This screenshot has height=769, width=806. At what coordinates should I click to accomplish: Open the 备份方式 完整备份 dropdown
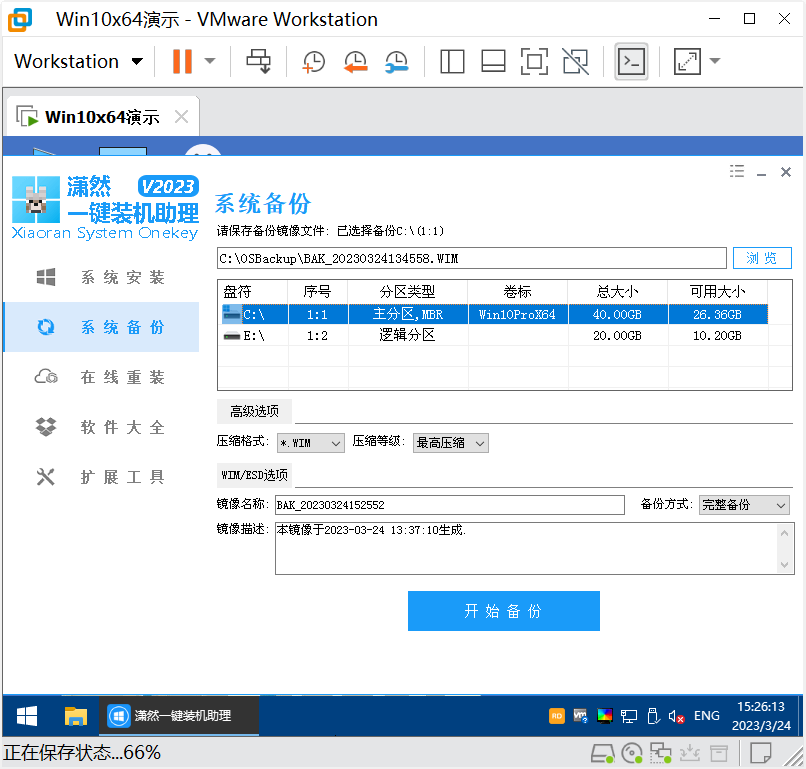click(x=744, y=505)
